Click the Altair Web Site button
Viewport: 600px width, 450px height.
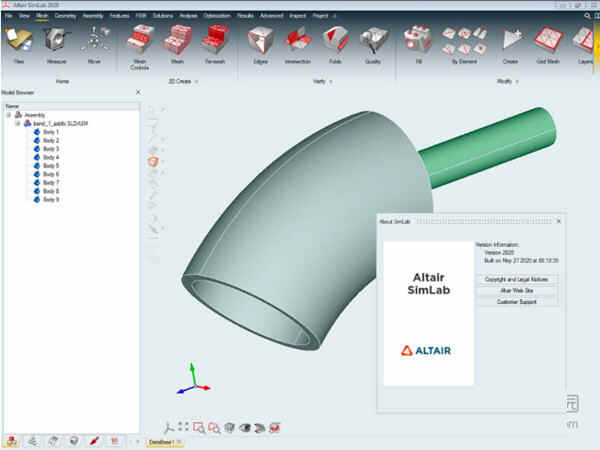(517, 290)
